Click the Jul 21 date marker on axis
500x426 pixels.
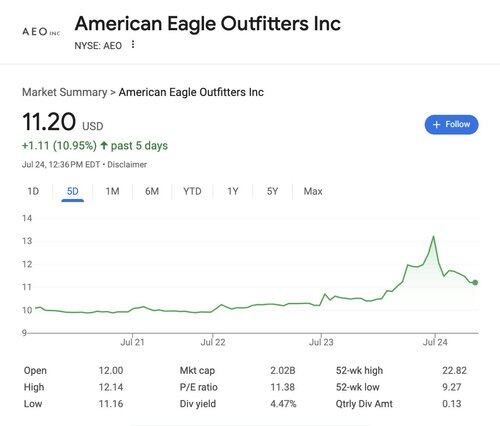click(x=132, y=342)
